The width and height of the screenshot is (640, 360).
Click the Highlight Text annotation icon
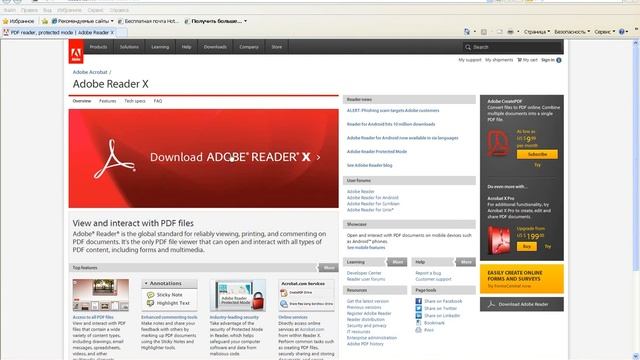tap(150, 303)
